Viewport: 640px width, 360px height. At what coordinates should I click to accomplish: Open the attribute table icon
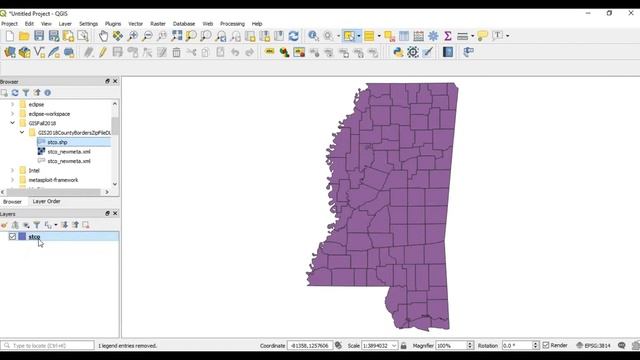[x=404, y=36]
